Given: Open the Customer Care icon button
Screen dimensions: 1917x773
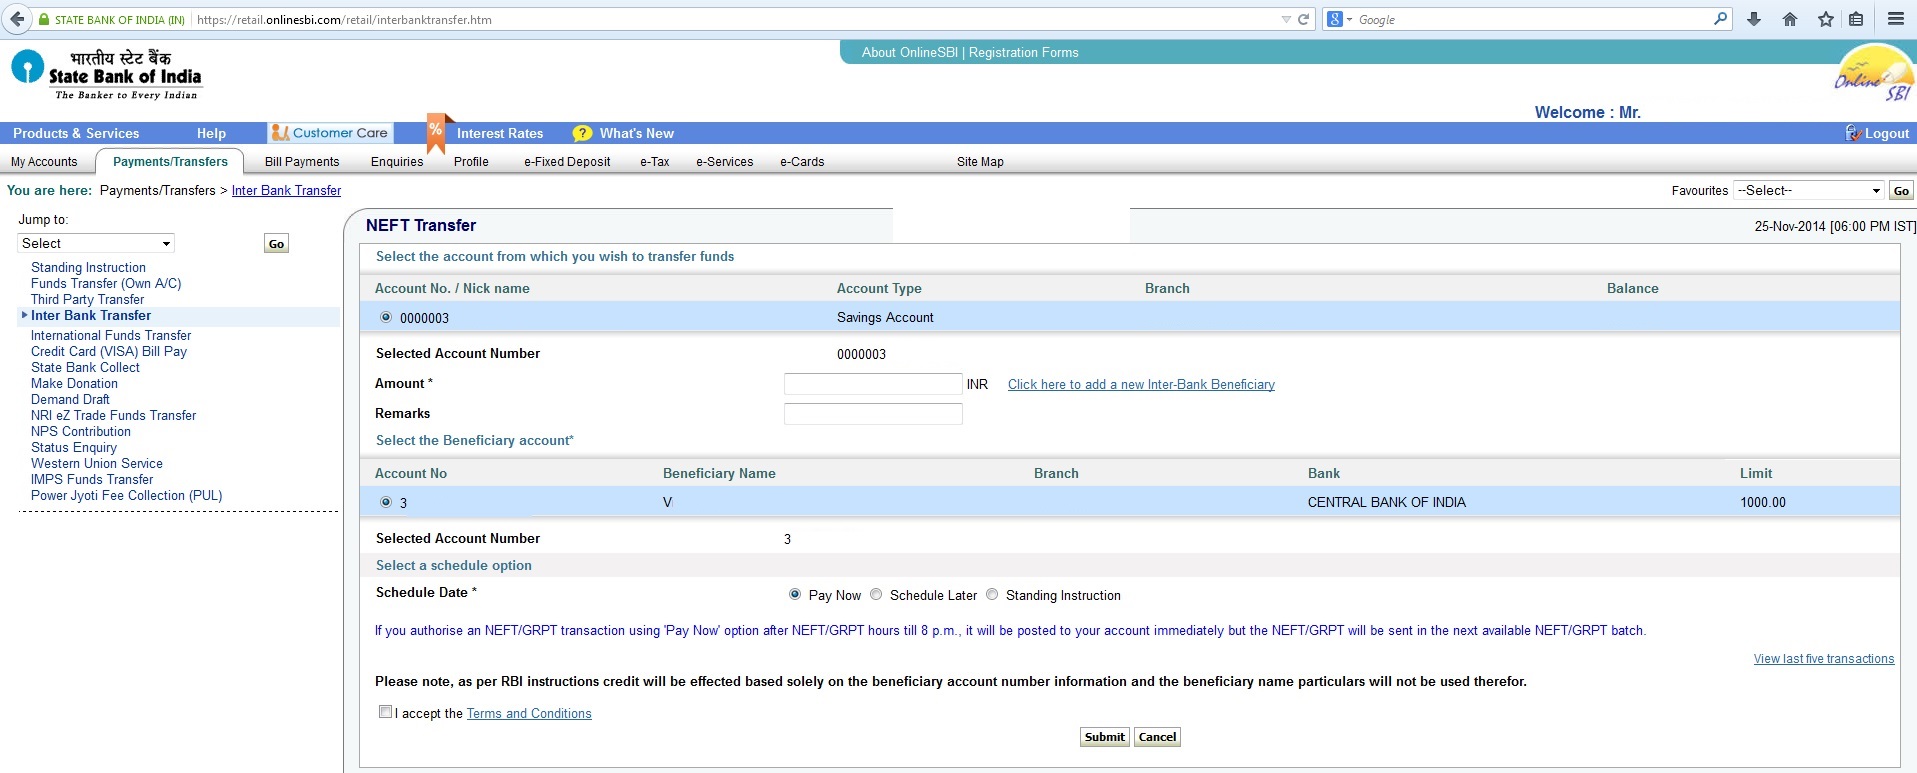Looking at the screenshot, I should pos(330,133).
